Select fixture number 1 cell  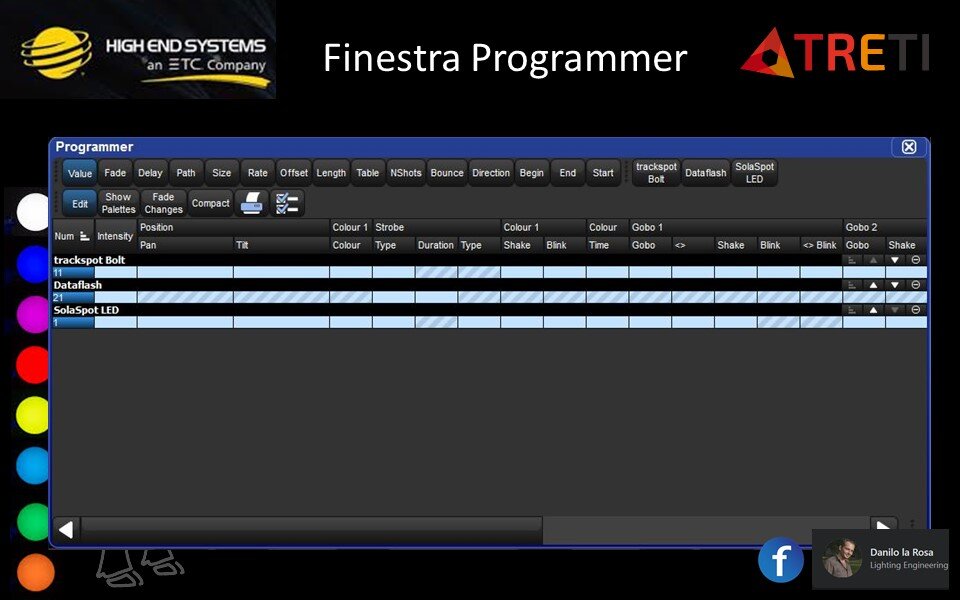click(x=73, y=323)
